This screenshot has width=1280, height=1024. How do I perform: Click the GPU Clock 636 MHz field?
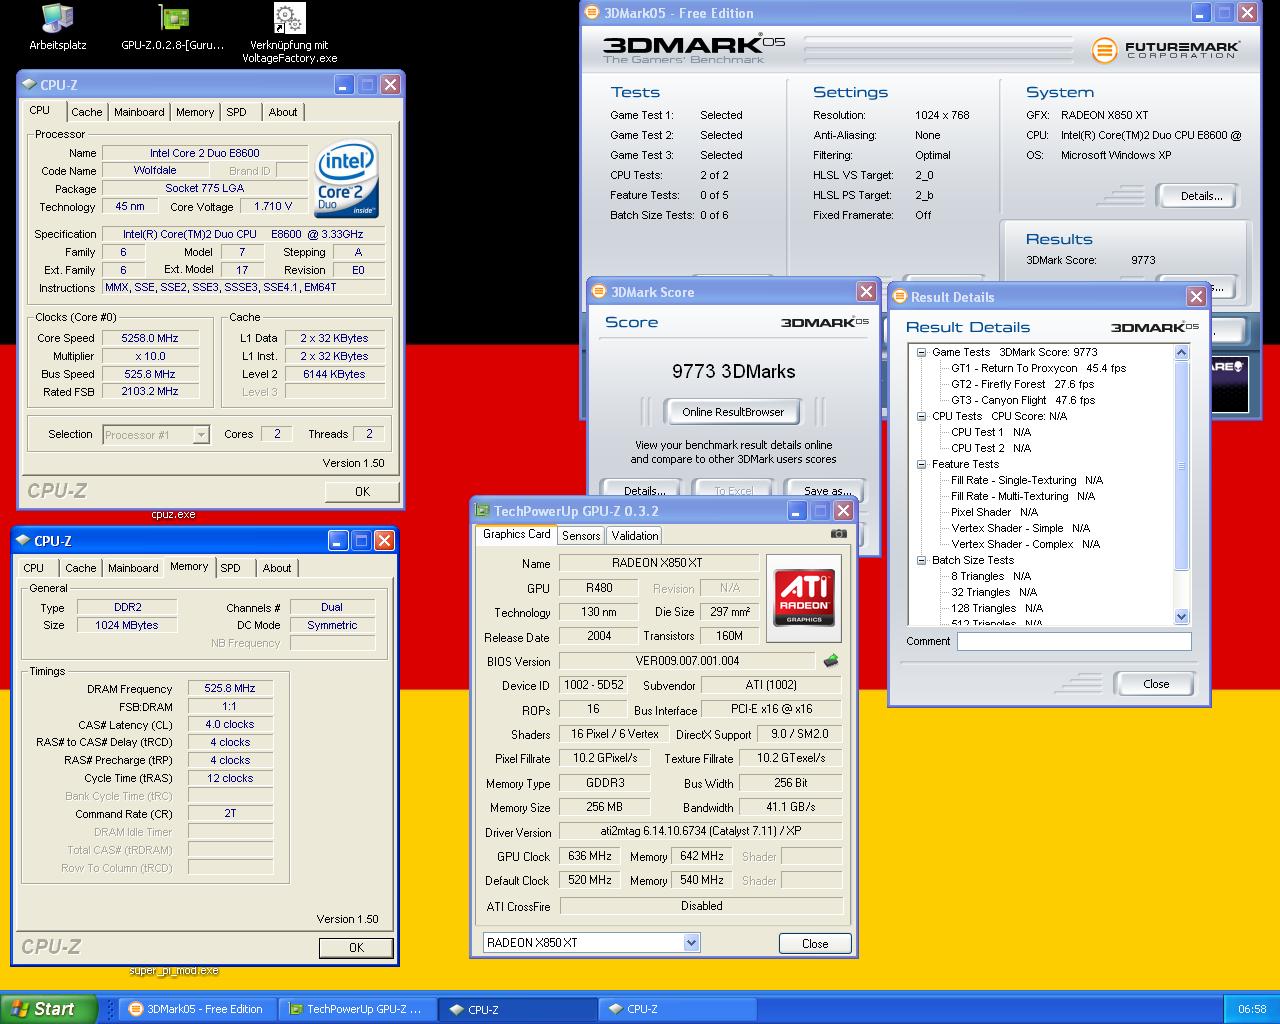pyautogui.click(x=590, y=856)
